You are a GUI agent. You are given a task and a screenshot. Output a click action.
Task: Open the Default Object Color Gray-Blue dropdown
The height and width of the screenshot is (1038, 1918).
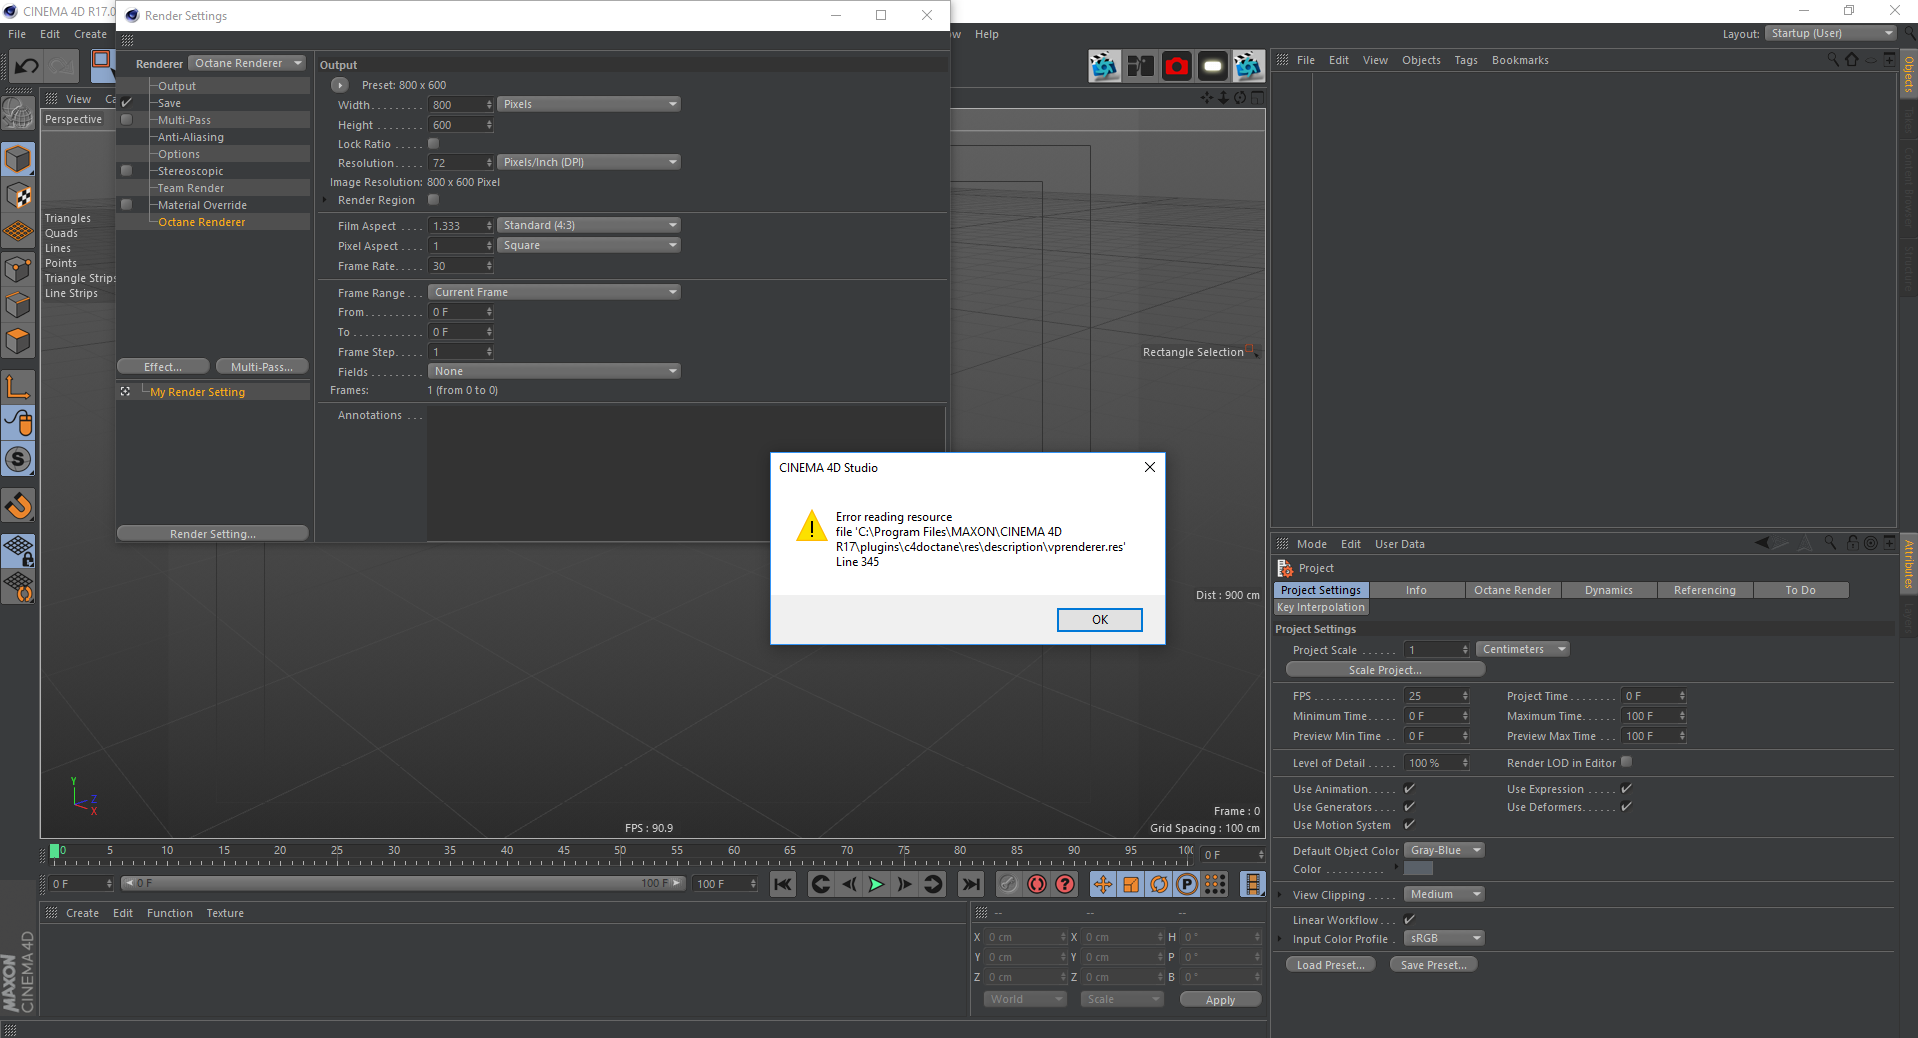(x=1445, y=851)
